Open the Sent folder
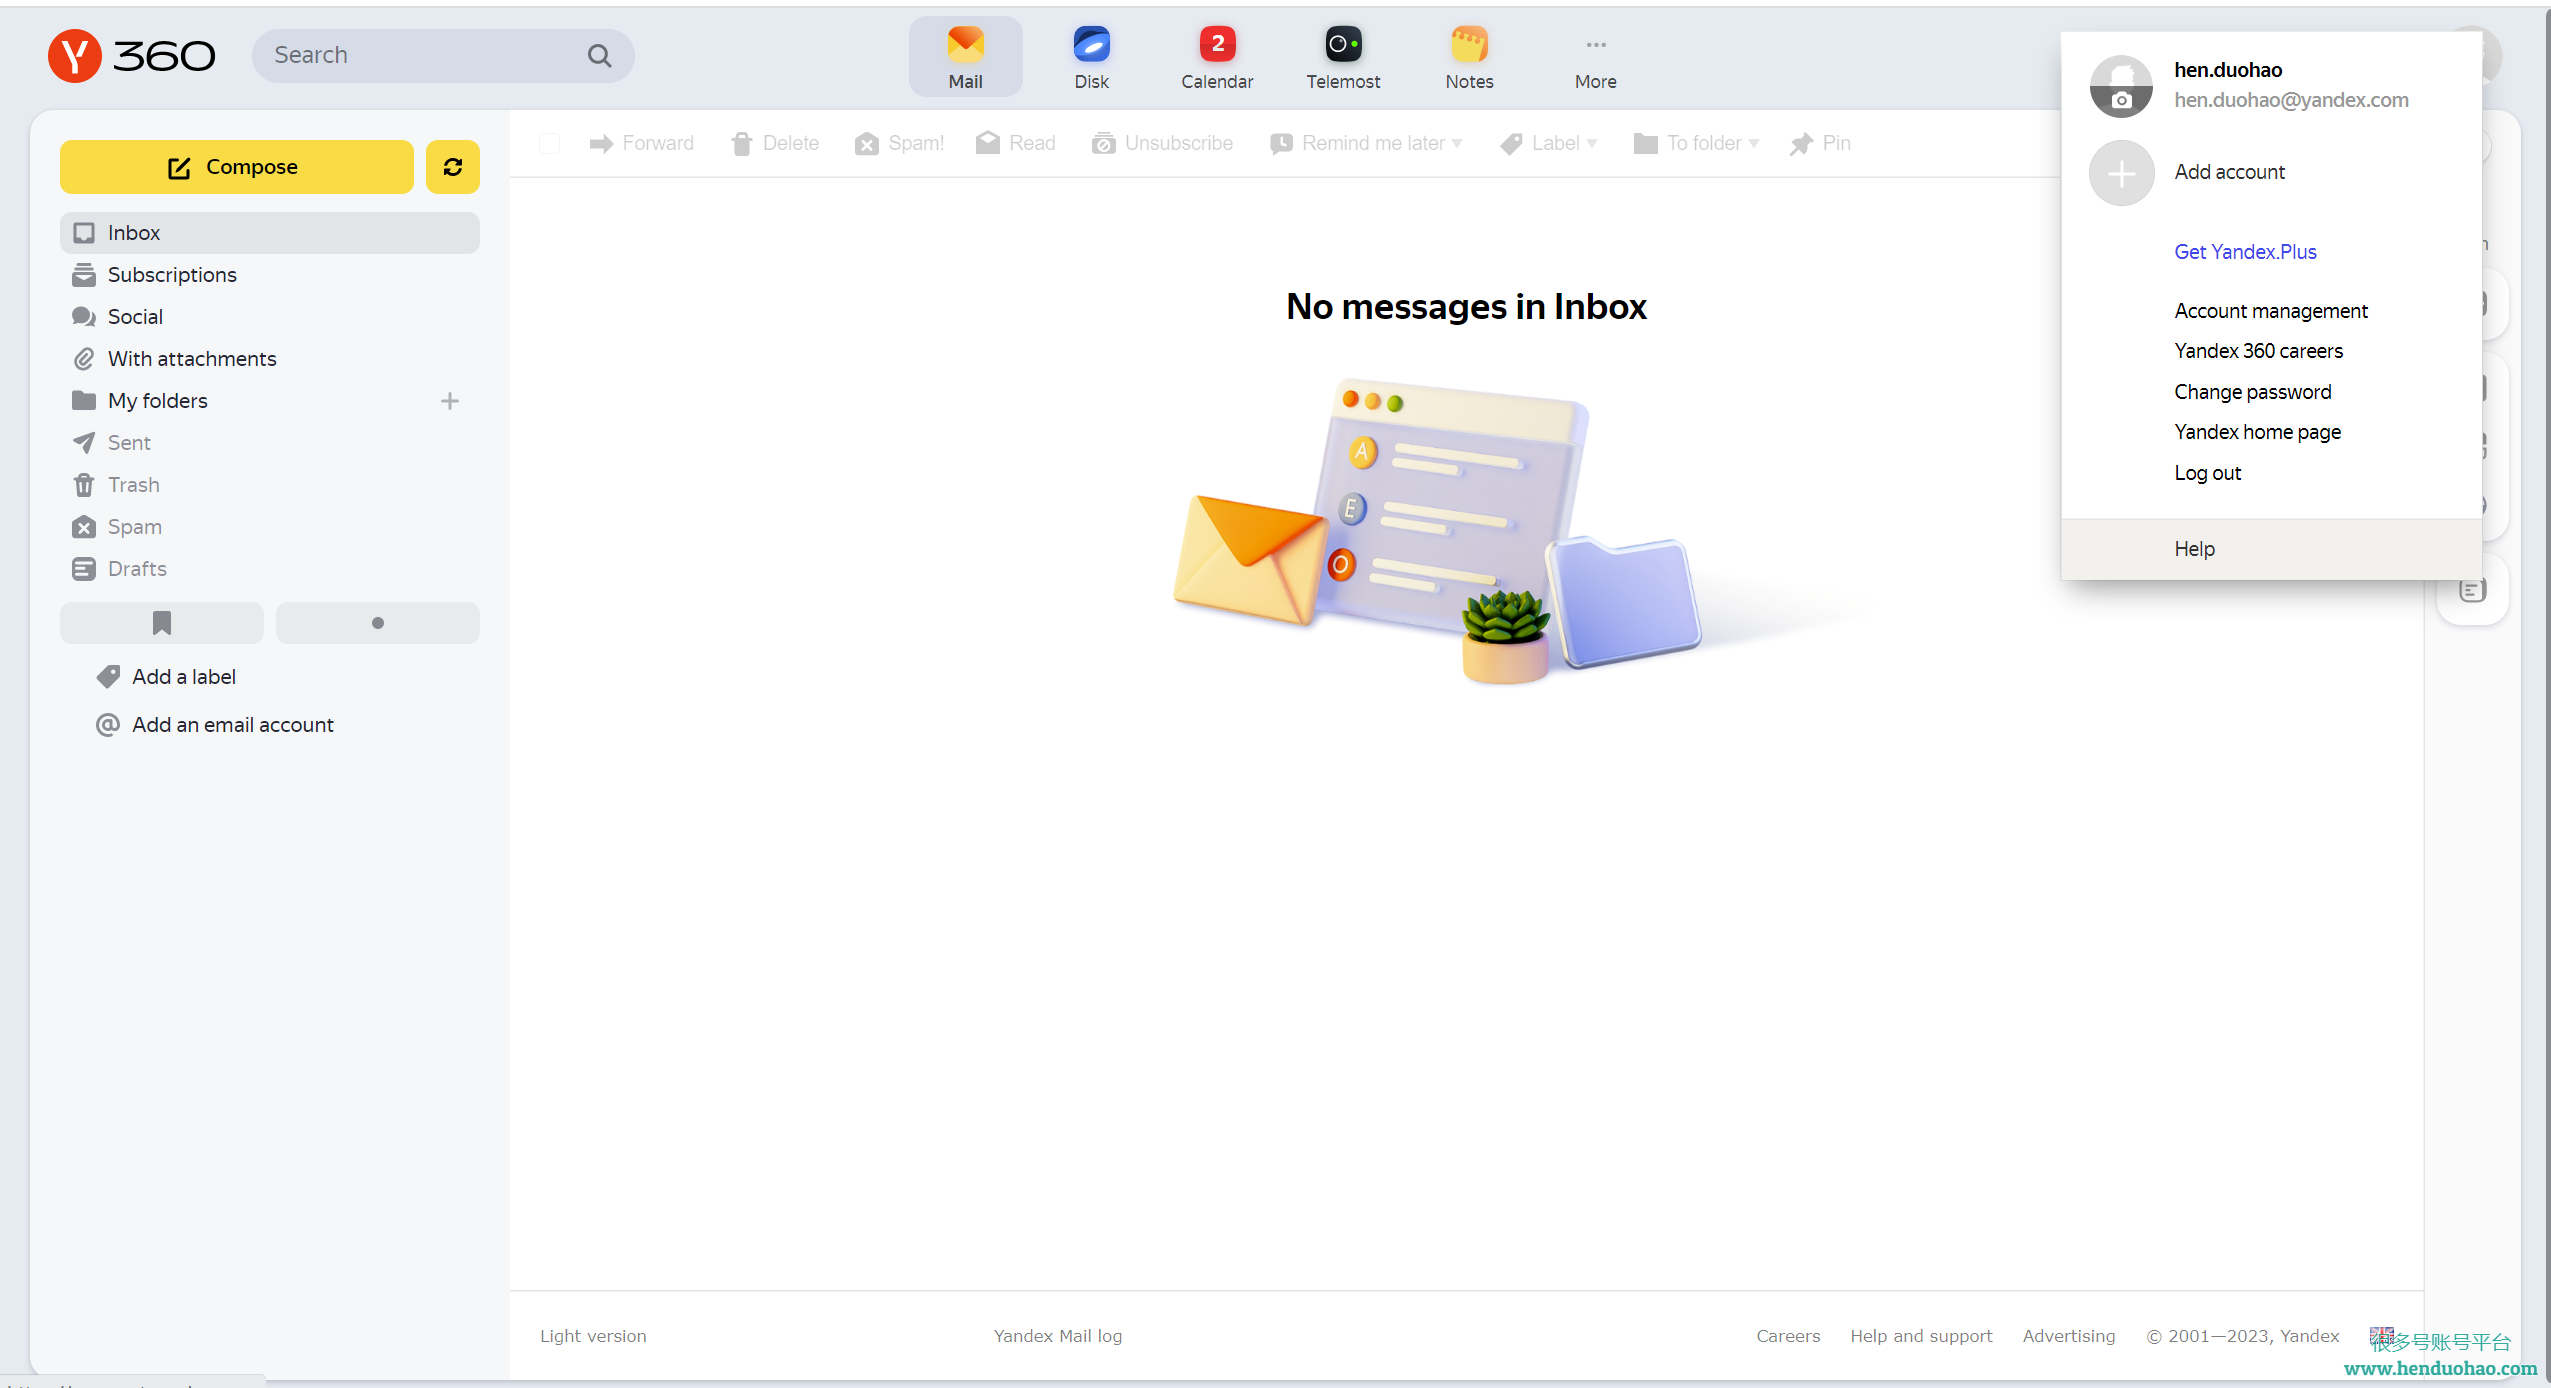This screenshot has width=2551, height=1388. click(270, 443)
